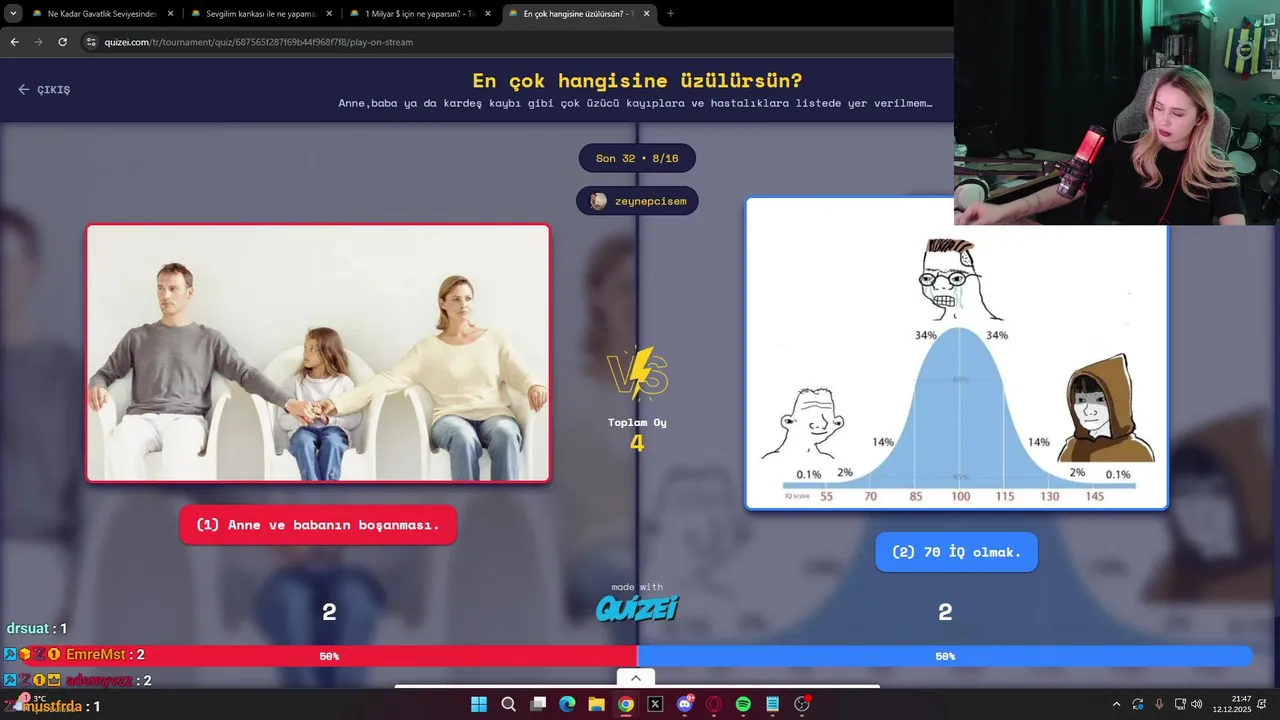
Task: Click the red 50% vote bar
Action: click(318, 656)
